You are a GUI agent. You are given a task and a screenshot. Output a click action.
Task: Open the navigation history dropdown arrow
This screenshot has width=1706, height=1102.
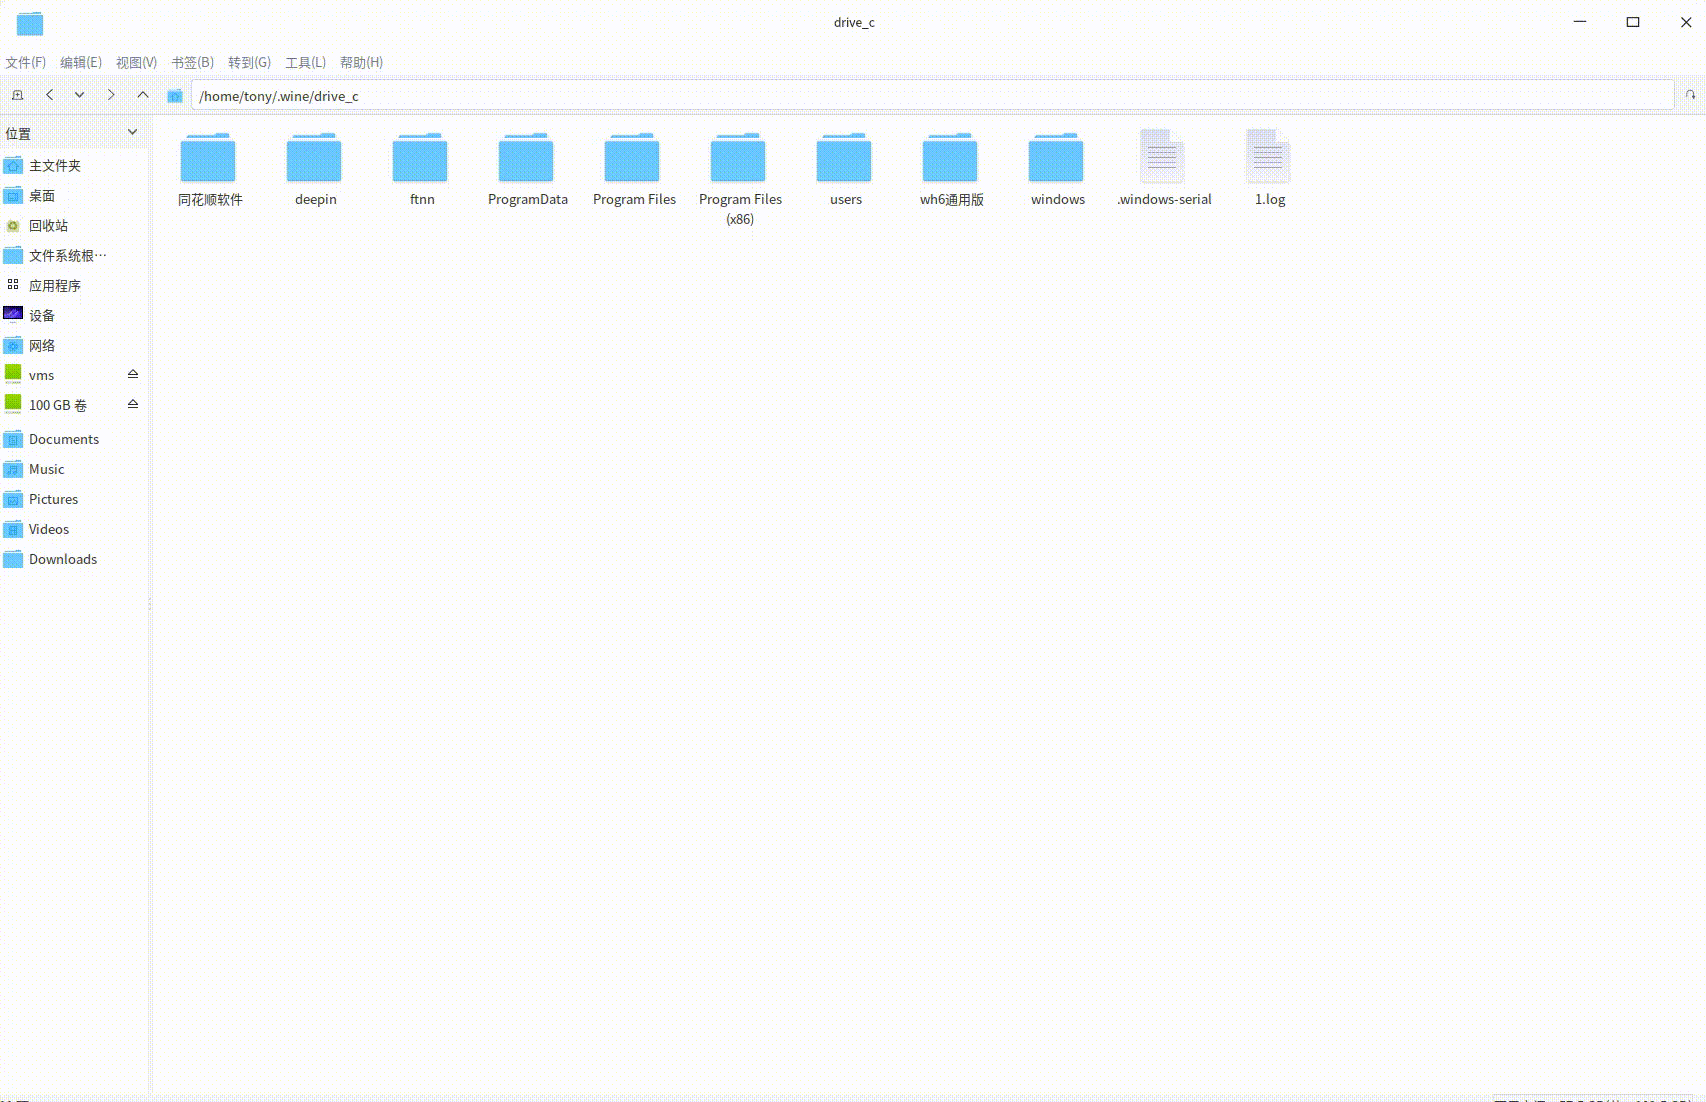(x=79, y=95)
